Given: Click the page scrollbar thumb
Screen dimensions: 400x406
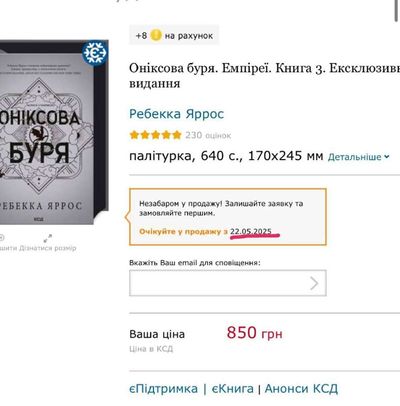Looking at the screenshot, I should coord(397,10).
